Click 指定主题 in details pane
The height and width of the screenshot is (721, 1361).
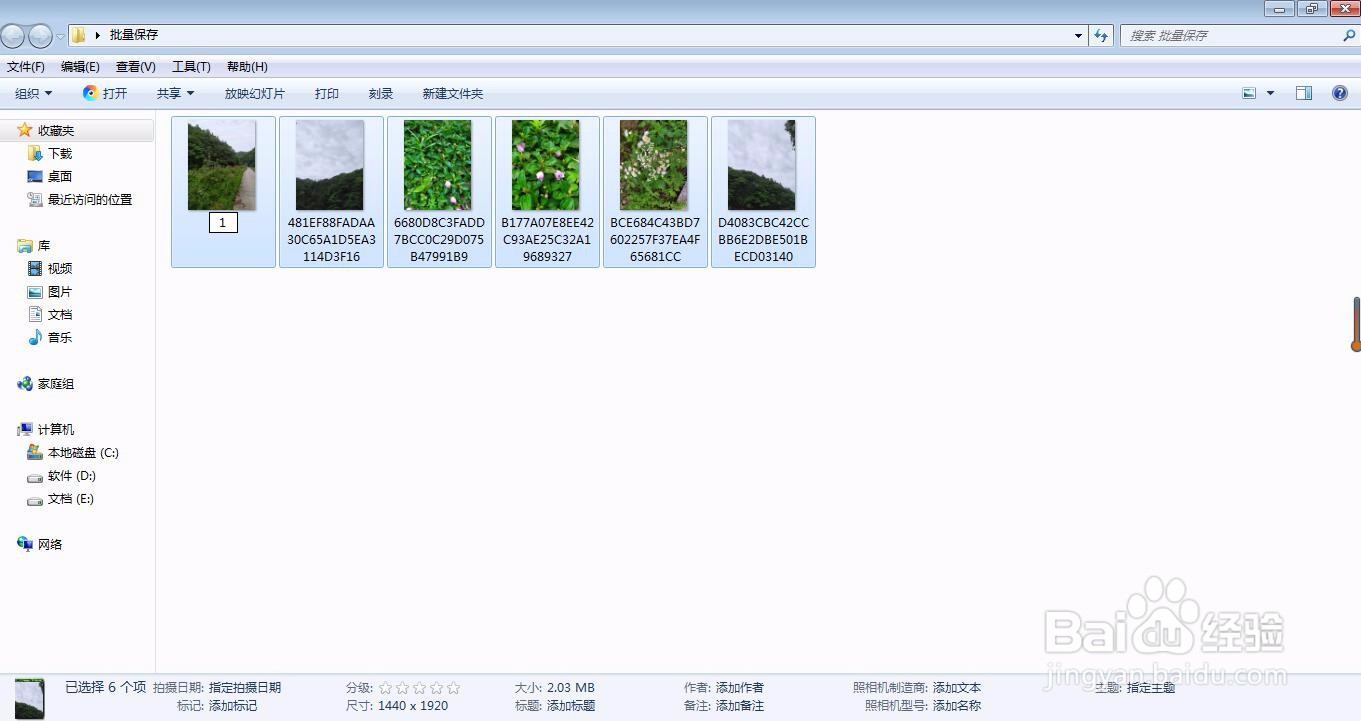[x=1151, y=687]
